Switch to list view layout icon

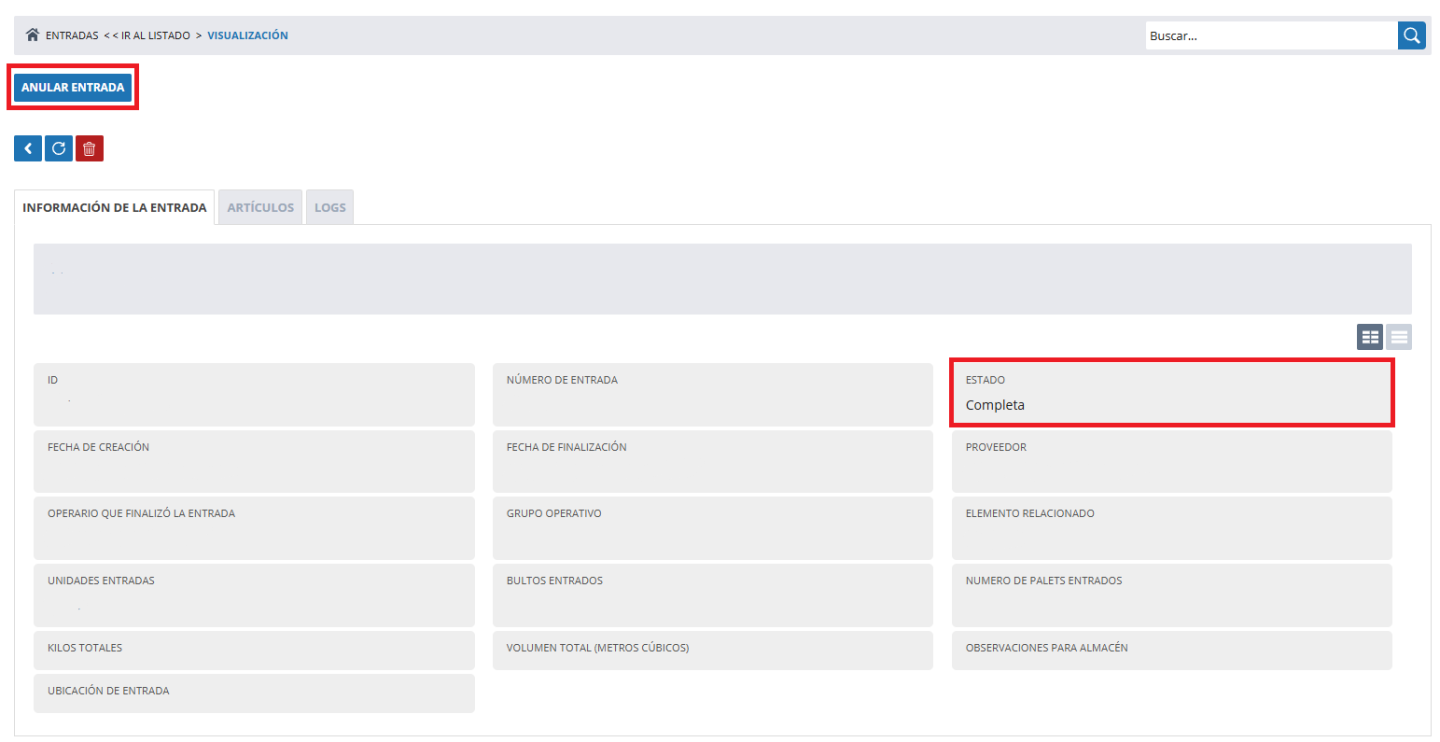click(1399, 338)
